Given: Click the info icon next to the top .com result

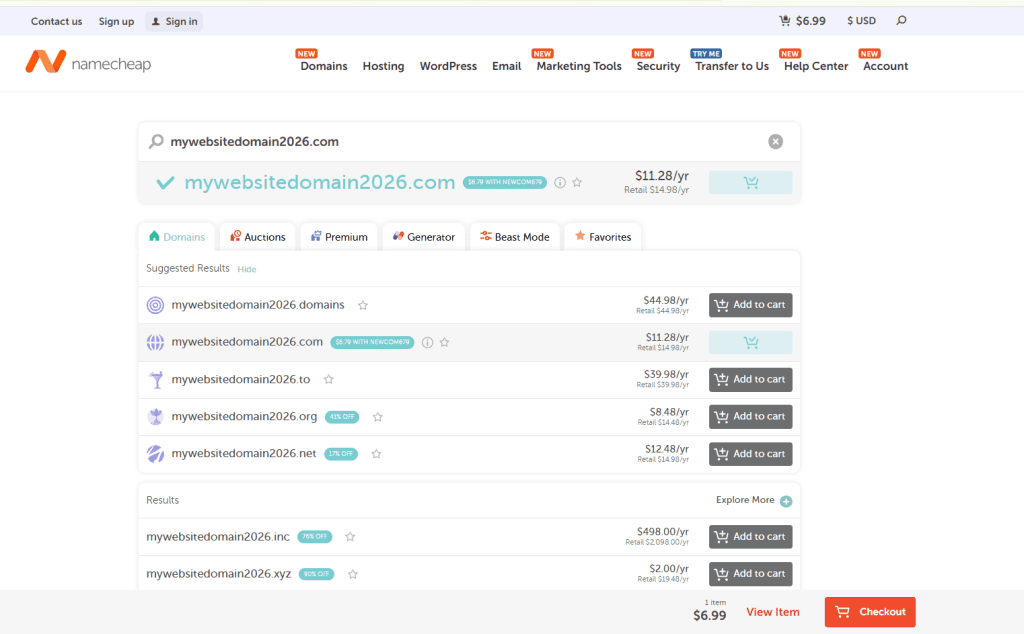Looking at the screenshot, I should tap(560, 183).
